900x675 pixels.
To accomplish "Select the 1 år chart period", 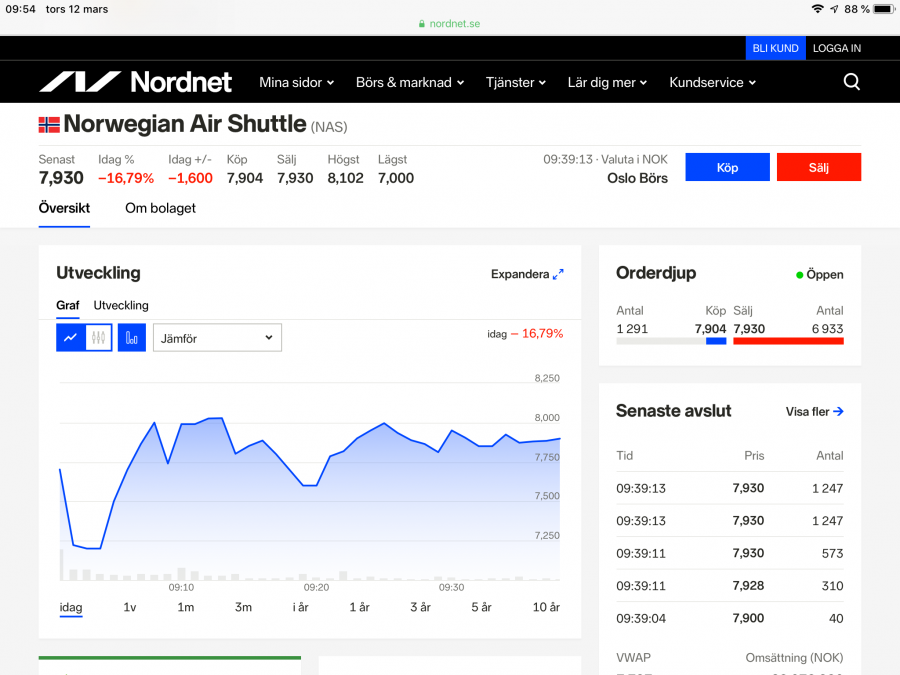I will (359, 607).
